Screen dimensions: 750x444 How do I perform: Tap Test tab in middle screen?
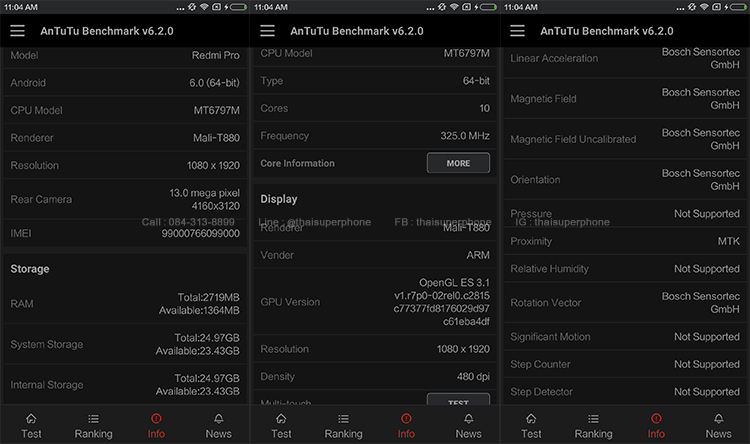(281, 426)
